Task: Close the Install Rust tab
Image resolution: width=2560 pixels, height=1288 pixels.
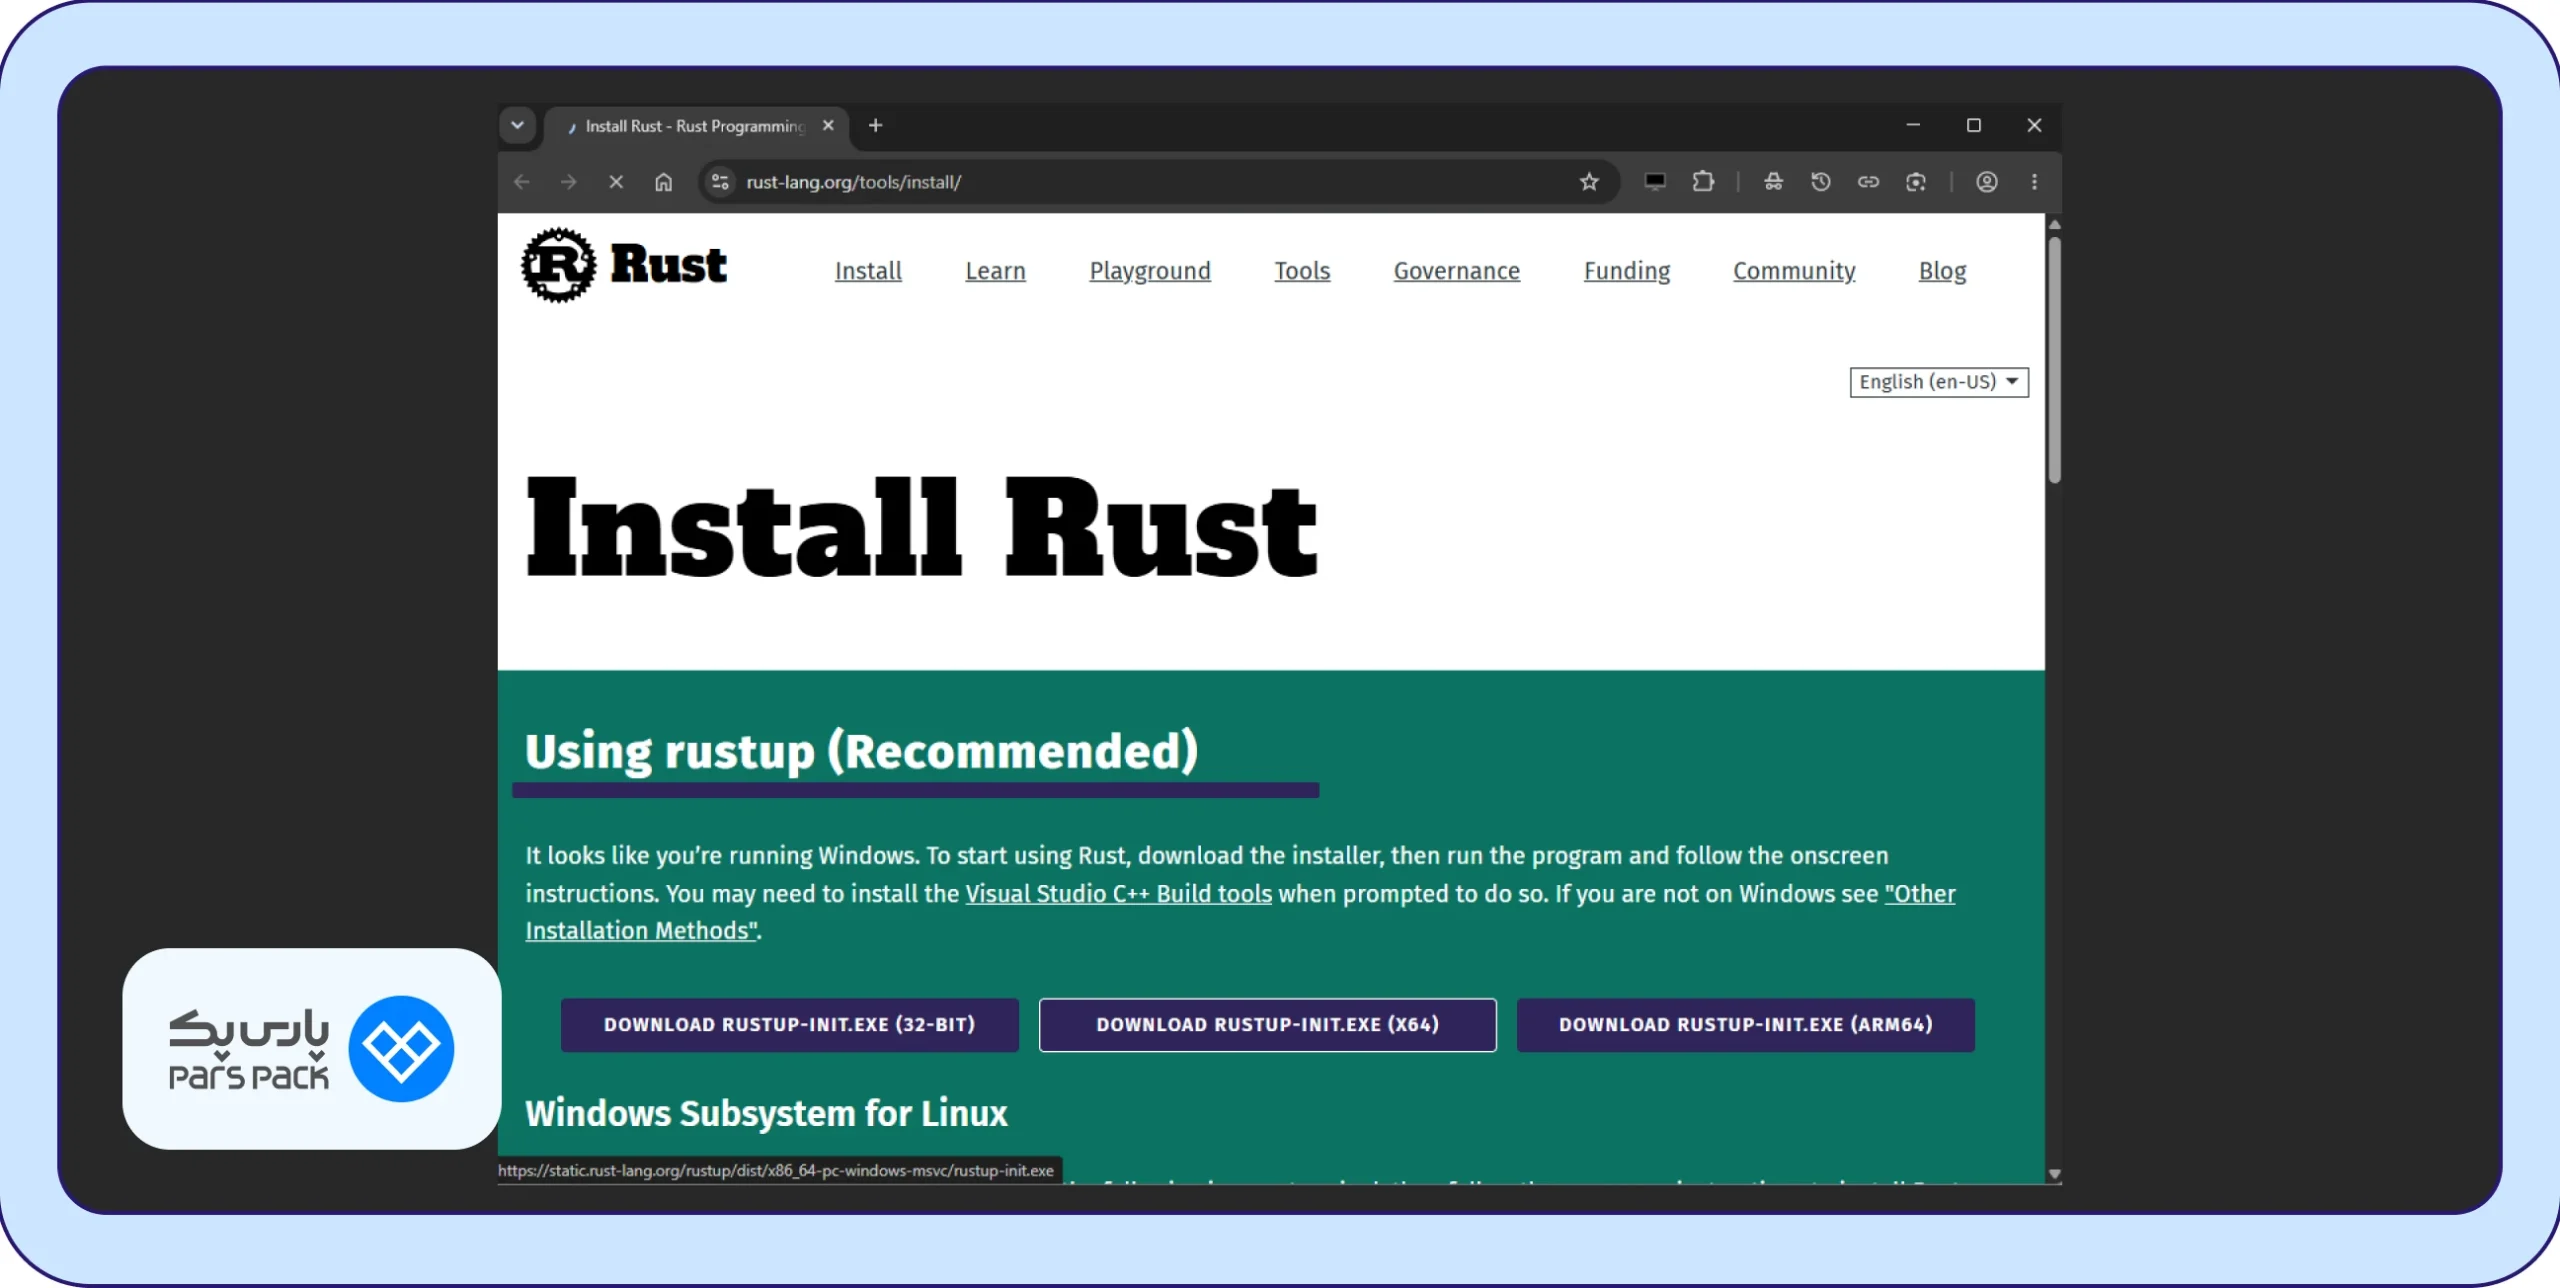Action: [828, 126]
